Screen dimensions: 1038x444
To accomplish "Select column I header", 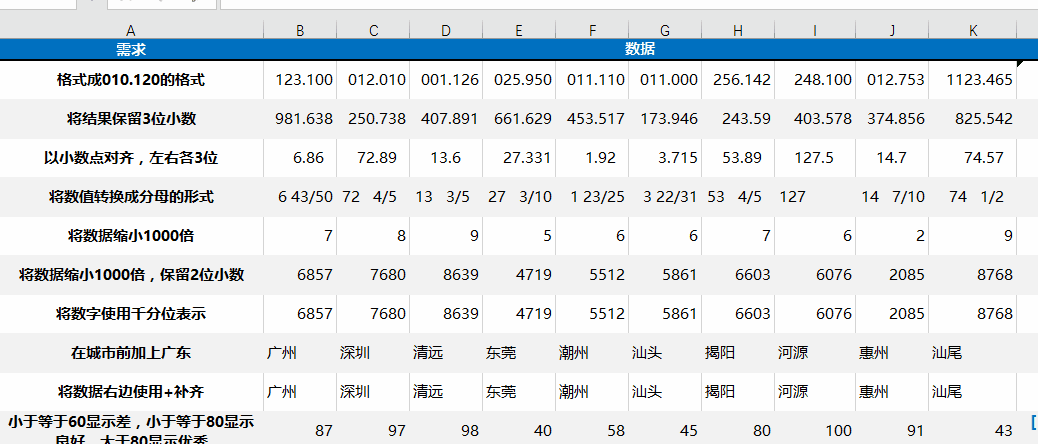I will pos(815,30).
